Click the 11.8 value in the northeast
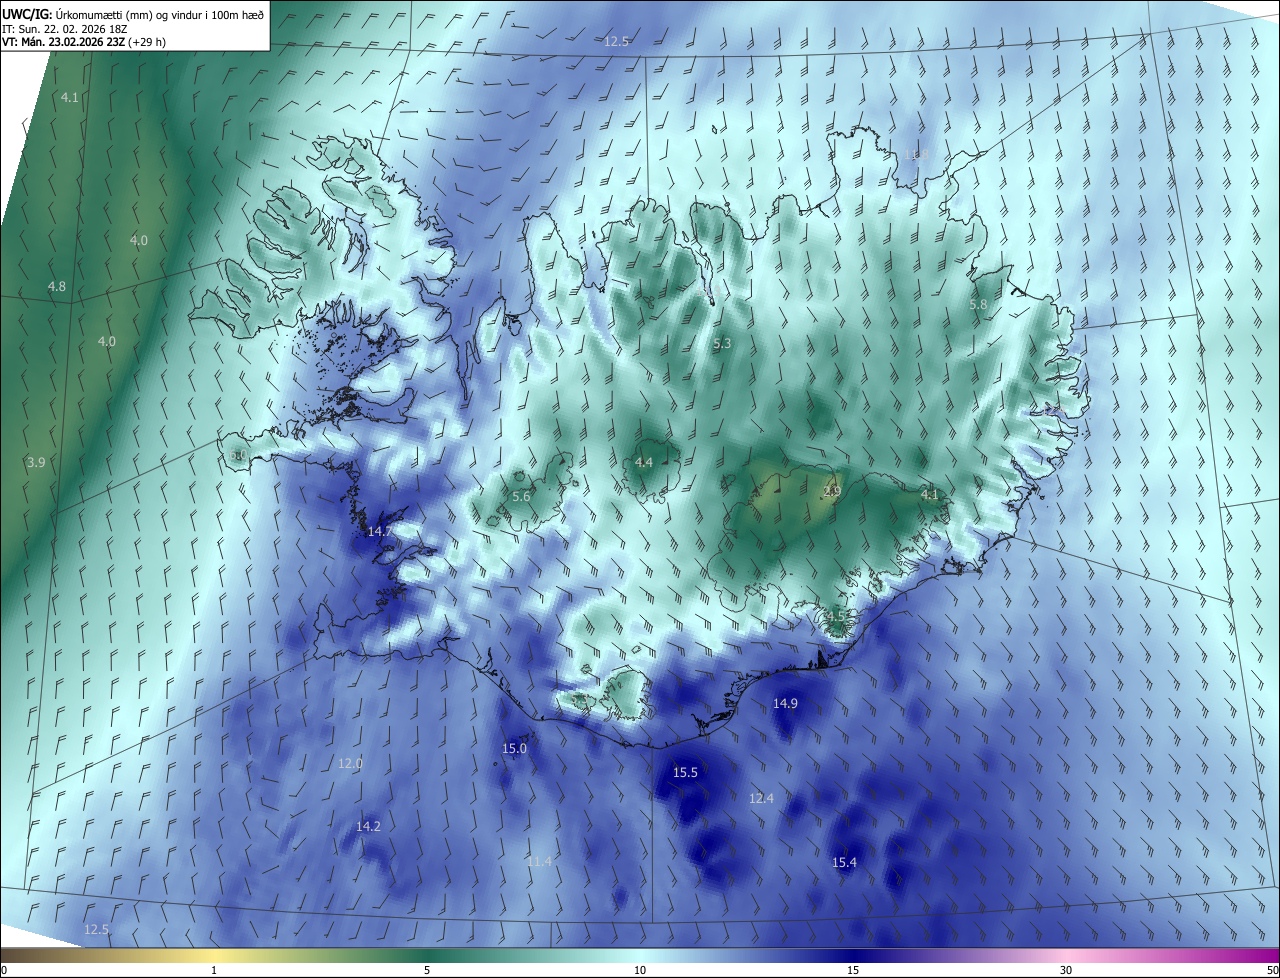Image resolution: width=1280 pixels, height=978 pixels. tap(916, 155)
